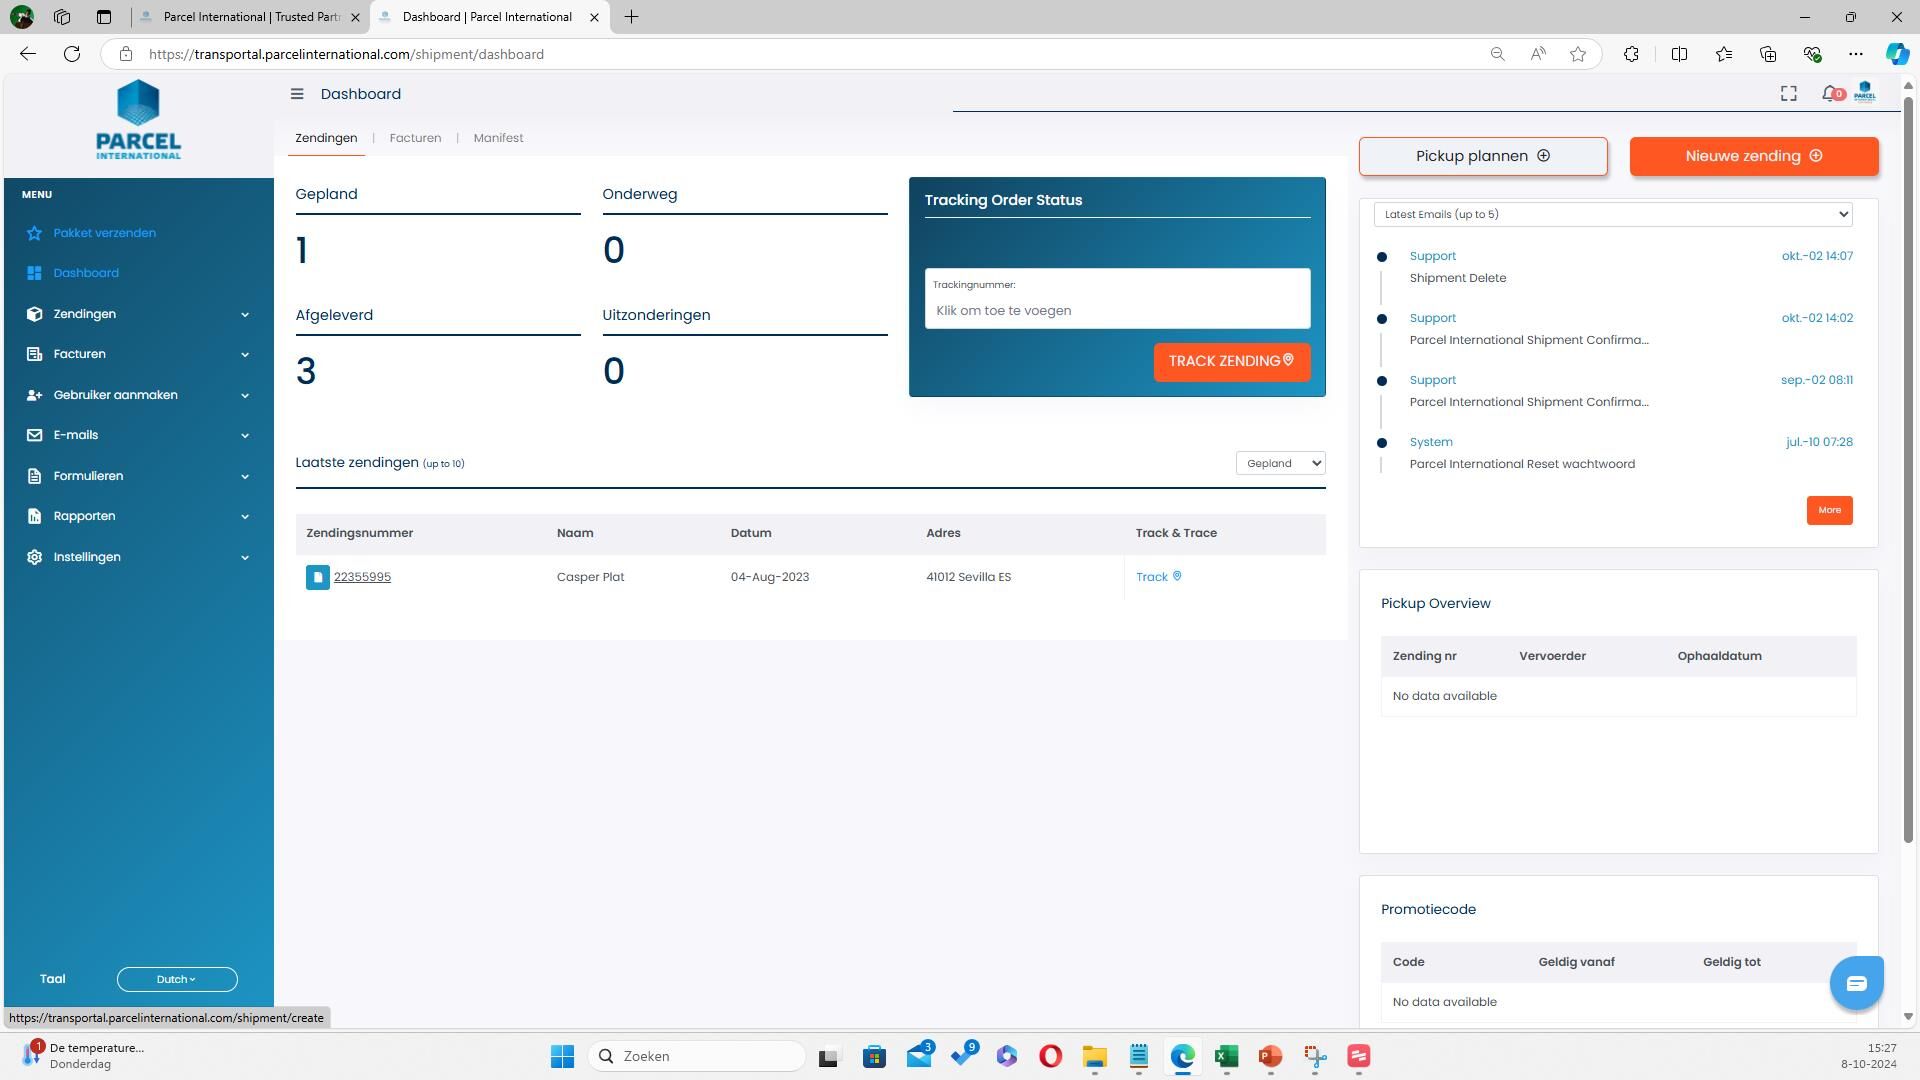Screen dimensions: 1920x1080
Task: Open the Latest Emails dropdown
Action: click(x=1612, y=214)
